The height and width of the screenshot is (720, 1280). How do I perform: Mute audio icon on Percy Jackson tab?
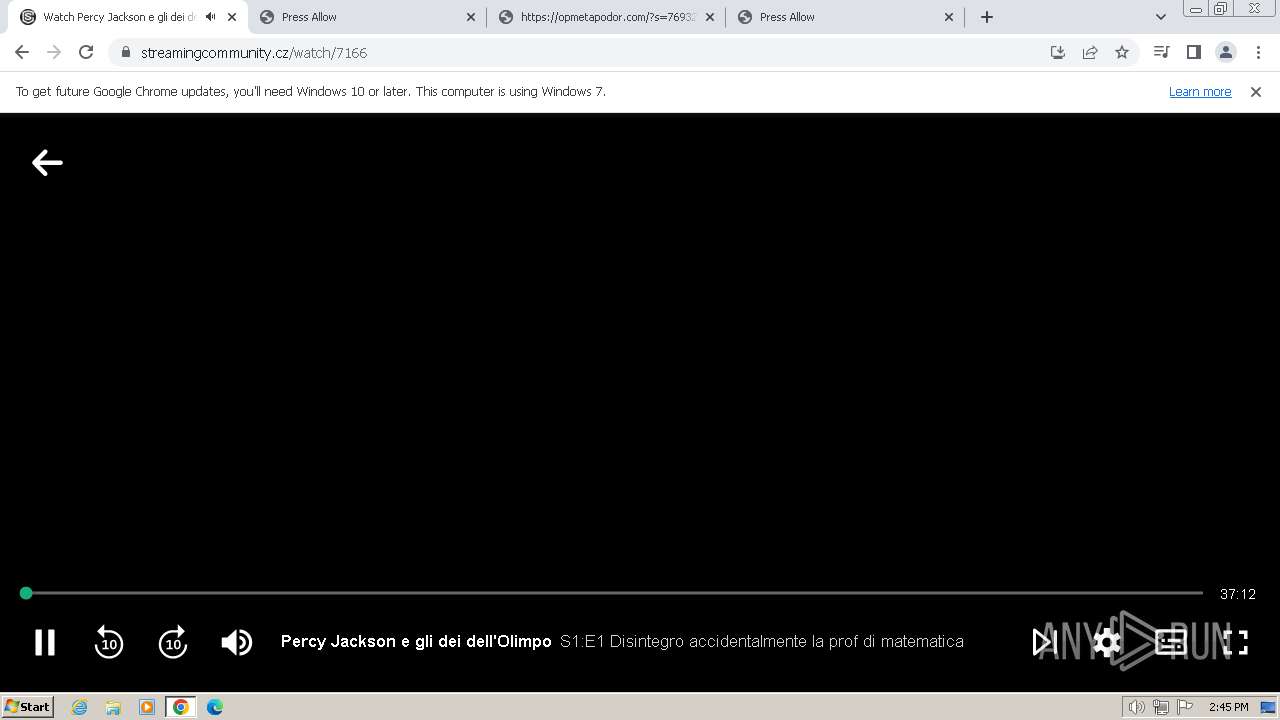(x=210, y=17)
